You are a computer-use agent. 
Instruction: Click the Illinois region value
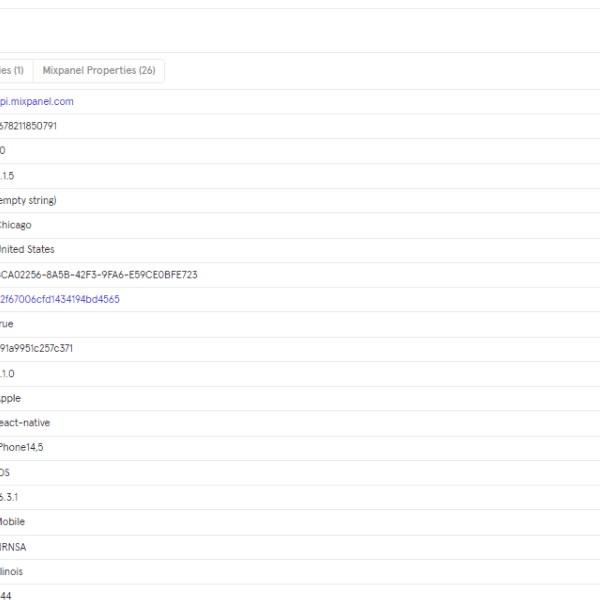pyautogui.click(x=12, y=571)
